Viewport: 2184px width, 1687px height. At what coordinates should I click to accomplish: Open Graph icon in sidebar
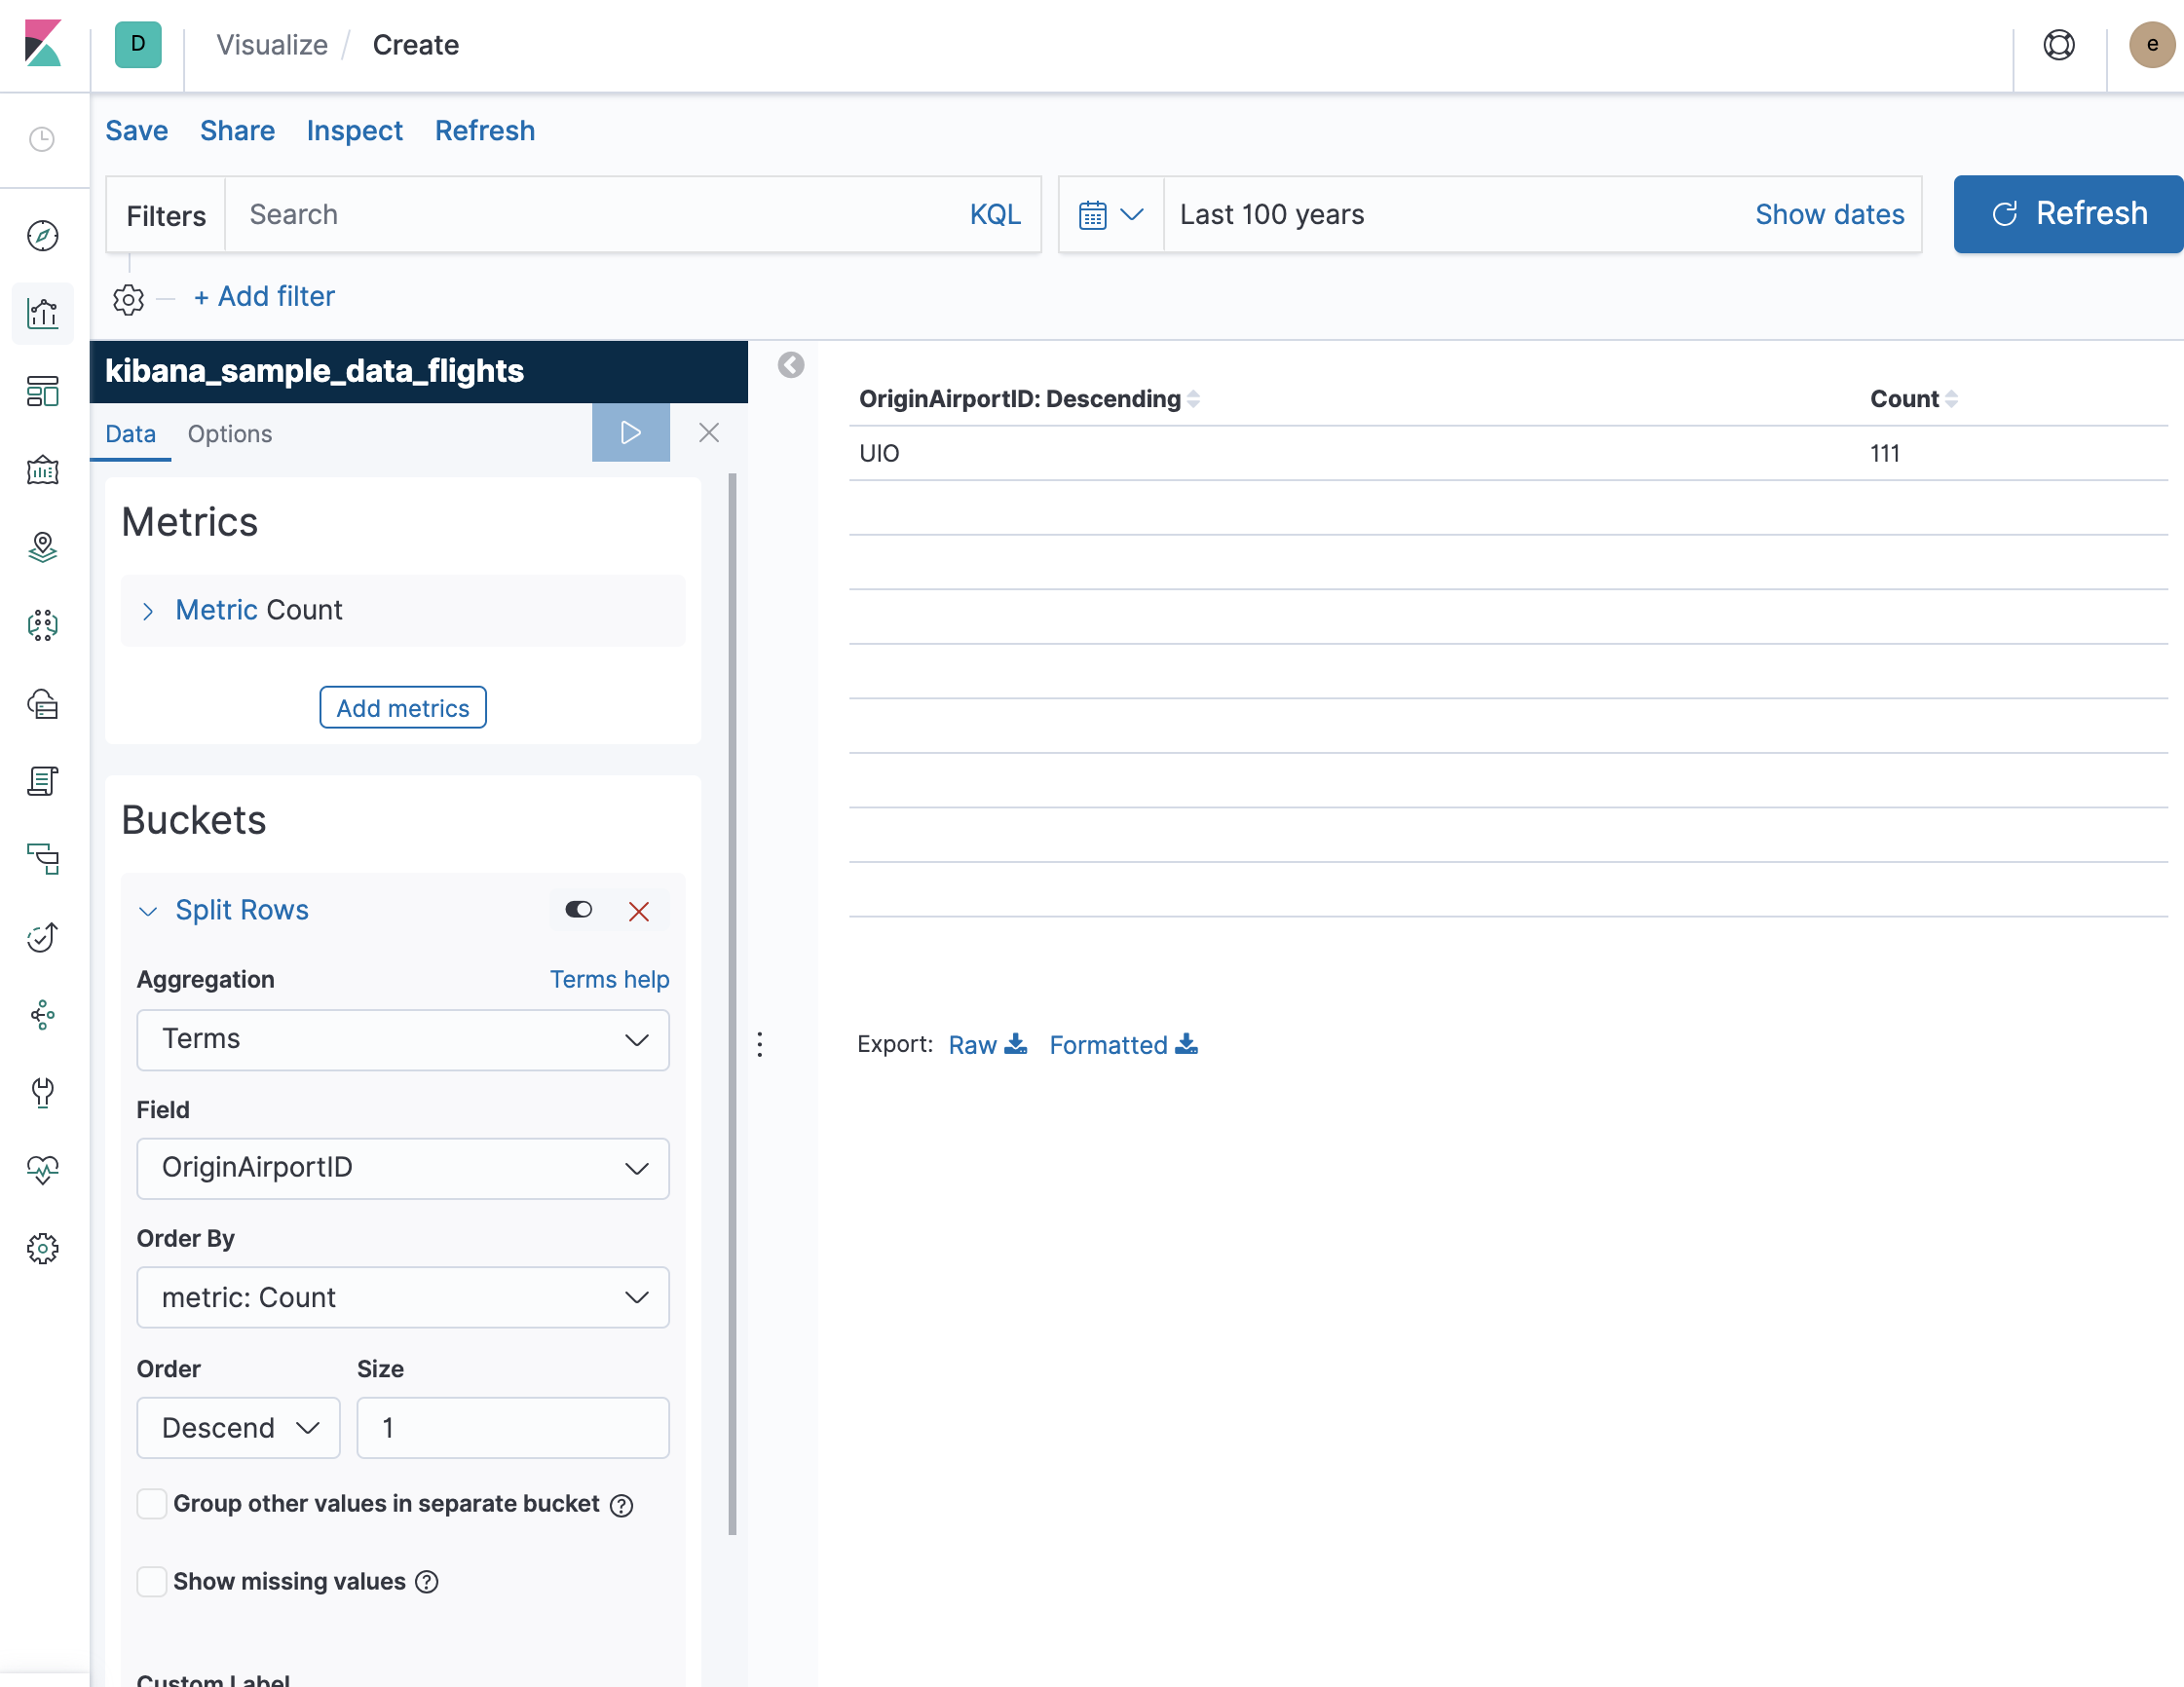tap(42, 1015)
